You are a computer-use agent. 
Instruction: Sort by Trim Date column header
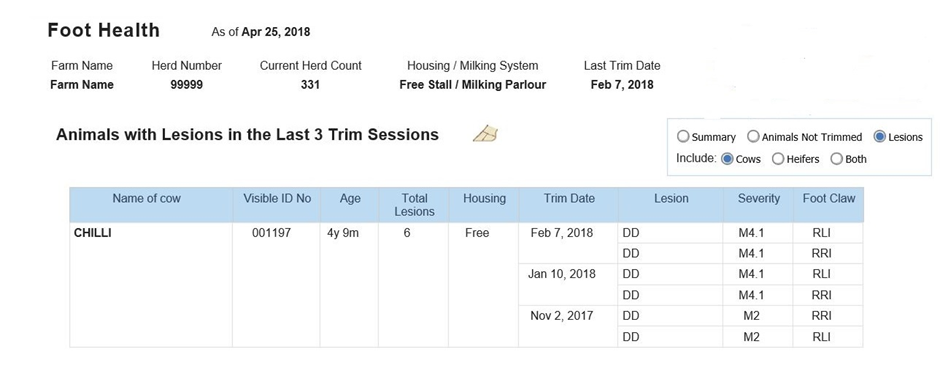tap(569, 198)
